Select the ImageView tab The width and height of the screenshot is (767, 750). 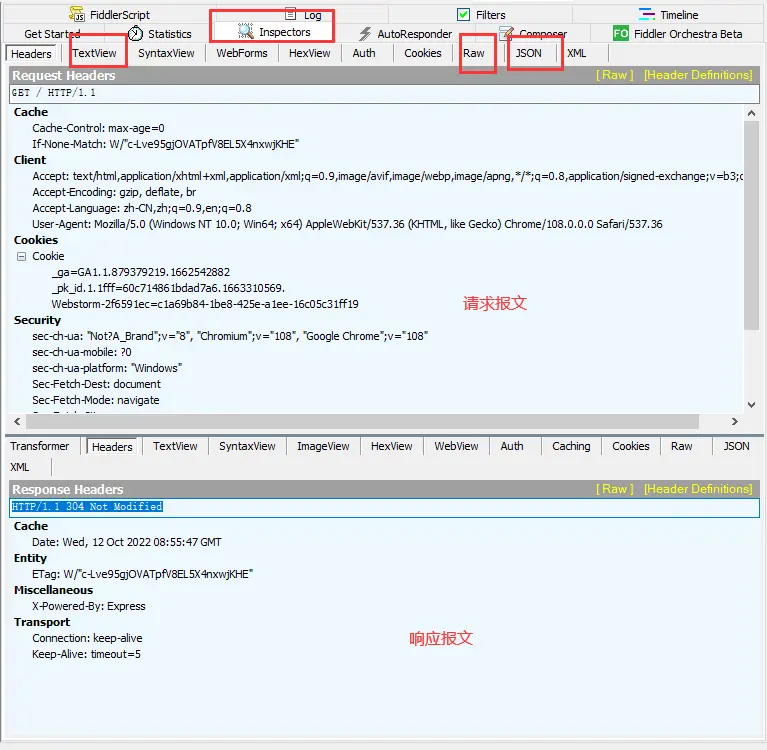323,446
